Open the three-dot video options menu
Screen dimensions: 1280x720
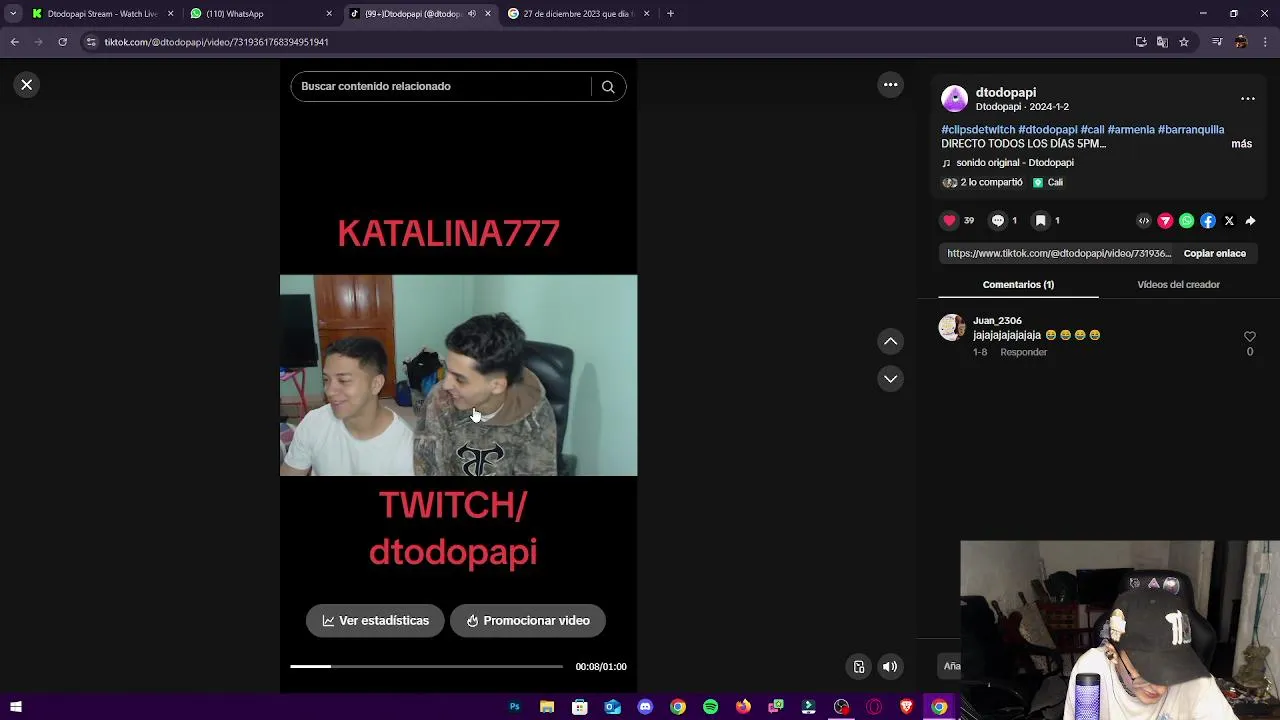coord(890,85)
